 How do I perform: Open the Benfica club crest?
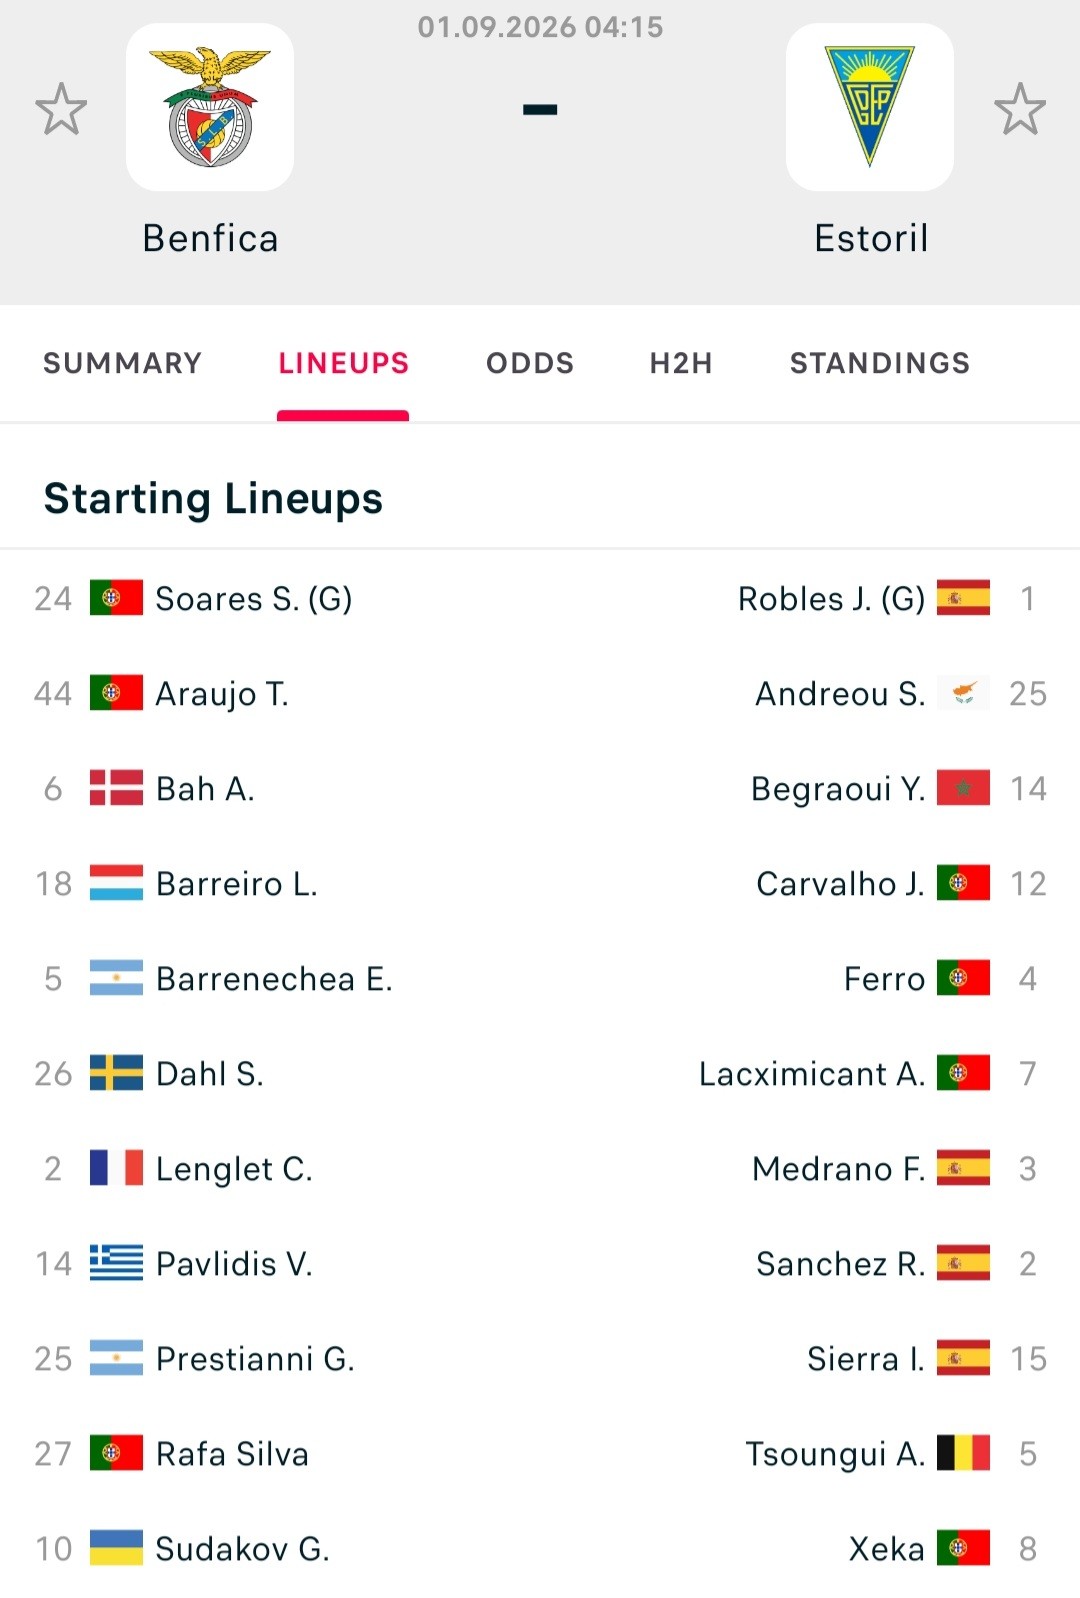(210, 107)
